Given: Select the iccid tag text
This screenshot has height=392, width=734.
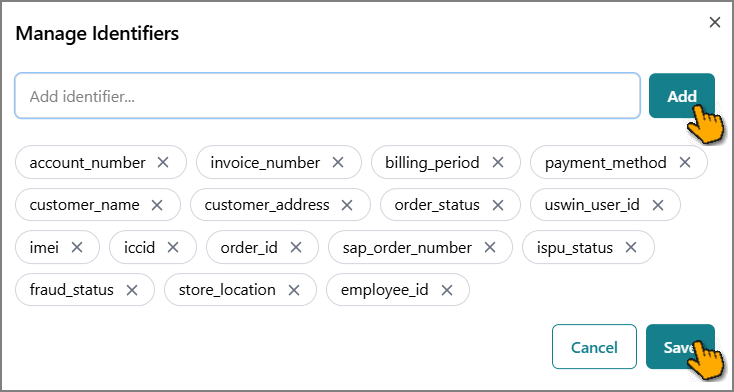Looking at the screenshot, I should (x=139, y=247).
